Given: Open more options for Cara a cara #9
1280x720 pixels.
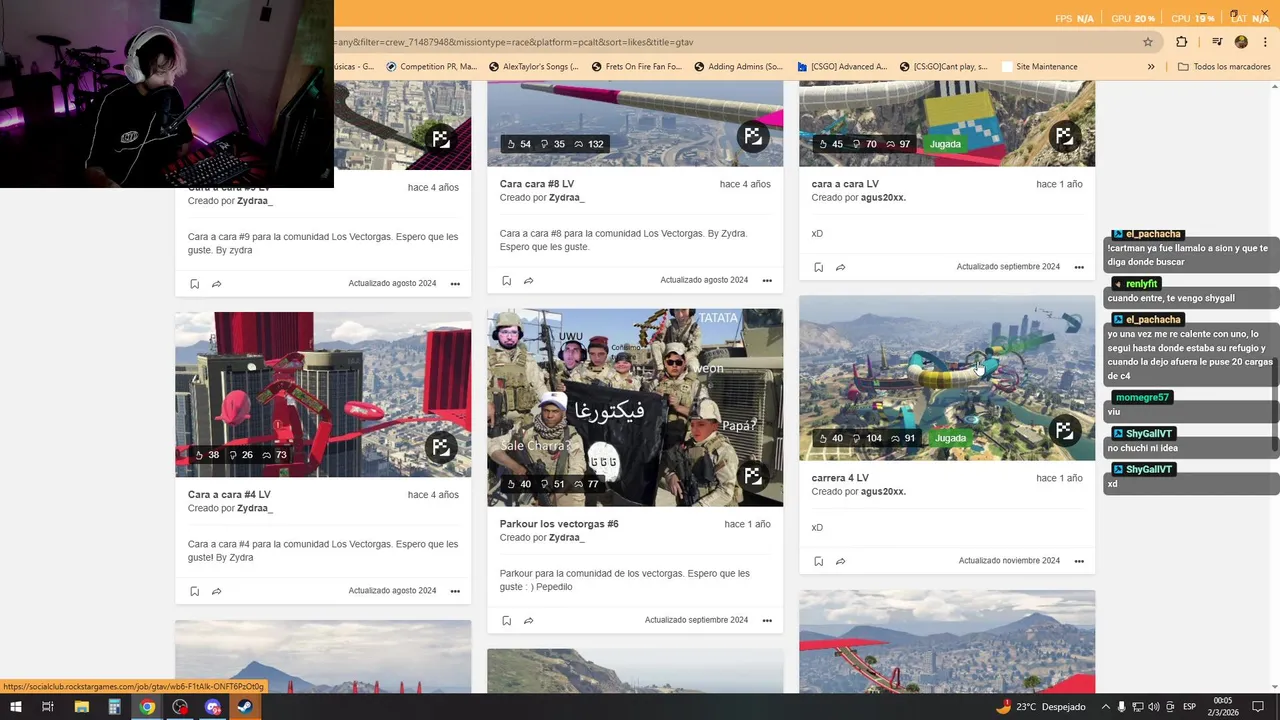Looking at the screenshot, I should point(455,284).
